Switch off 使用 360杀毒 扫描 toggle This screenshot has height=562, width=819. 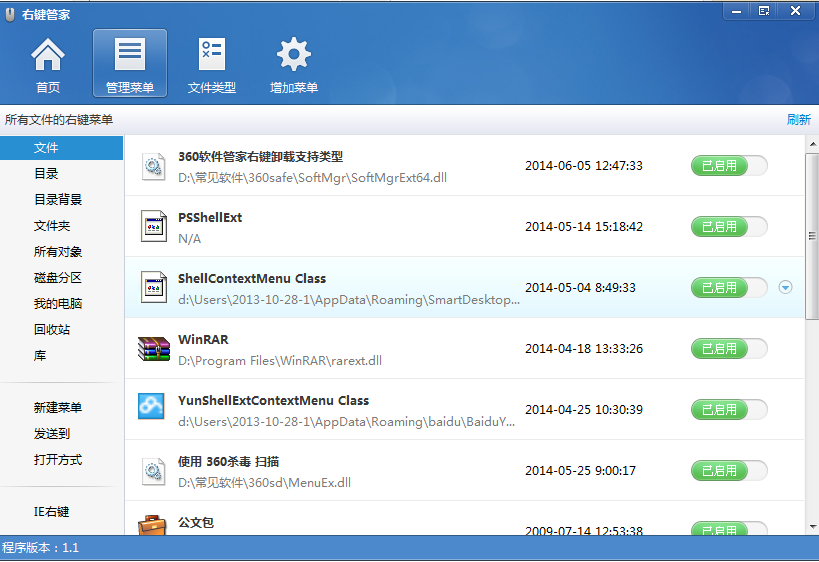coord(729,470)
